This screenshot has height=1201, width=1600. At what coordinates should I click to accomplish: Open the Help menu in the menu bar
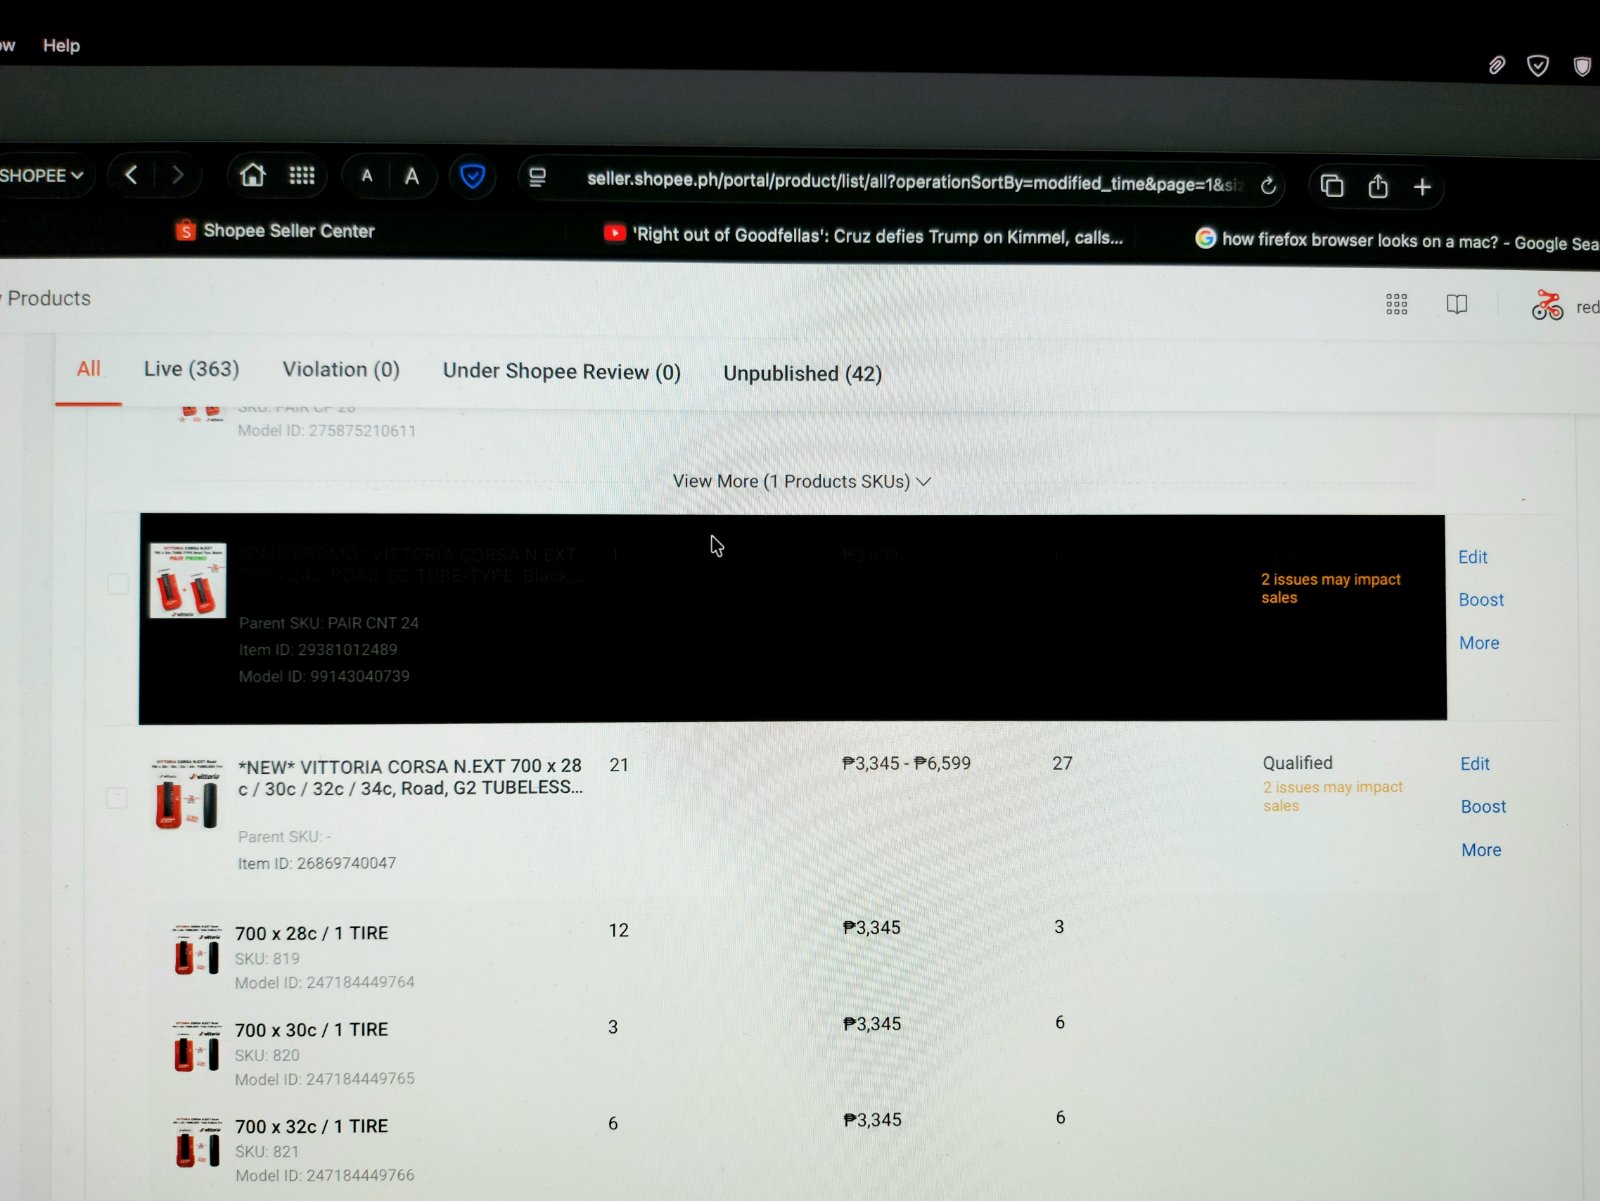(x=61, y=45)
